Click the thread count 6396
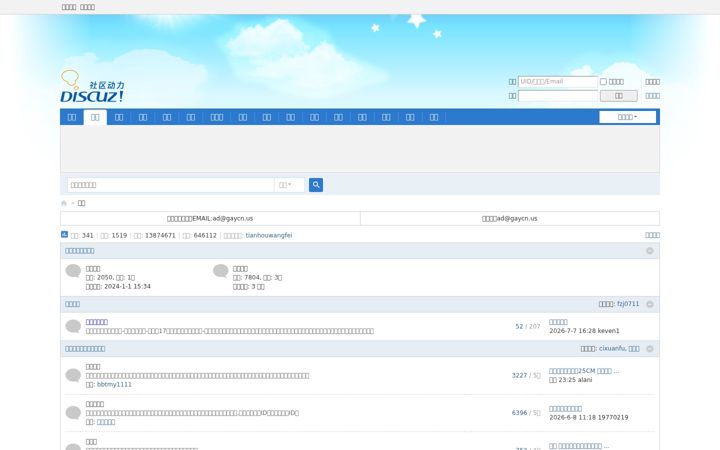The image size is (720, 450). 519,413
